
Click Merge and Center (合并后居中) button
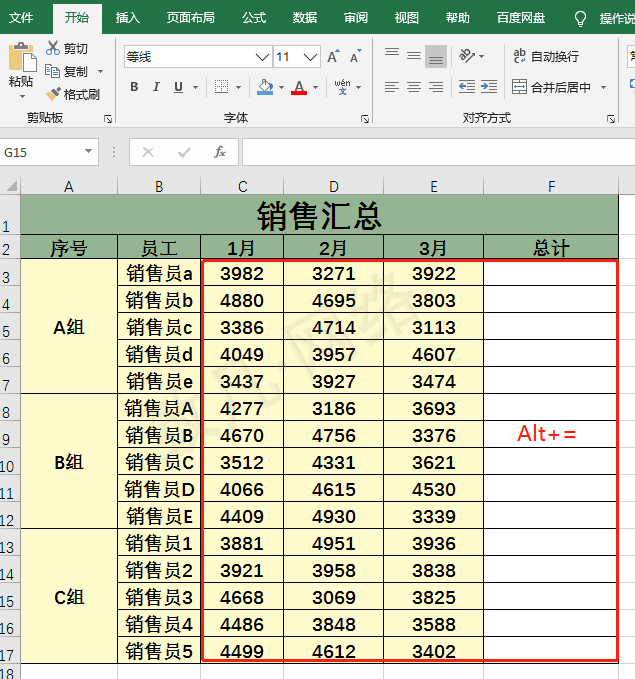click(551, 87)
